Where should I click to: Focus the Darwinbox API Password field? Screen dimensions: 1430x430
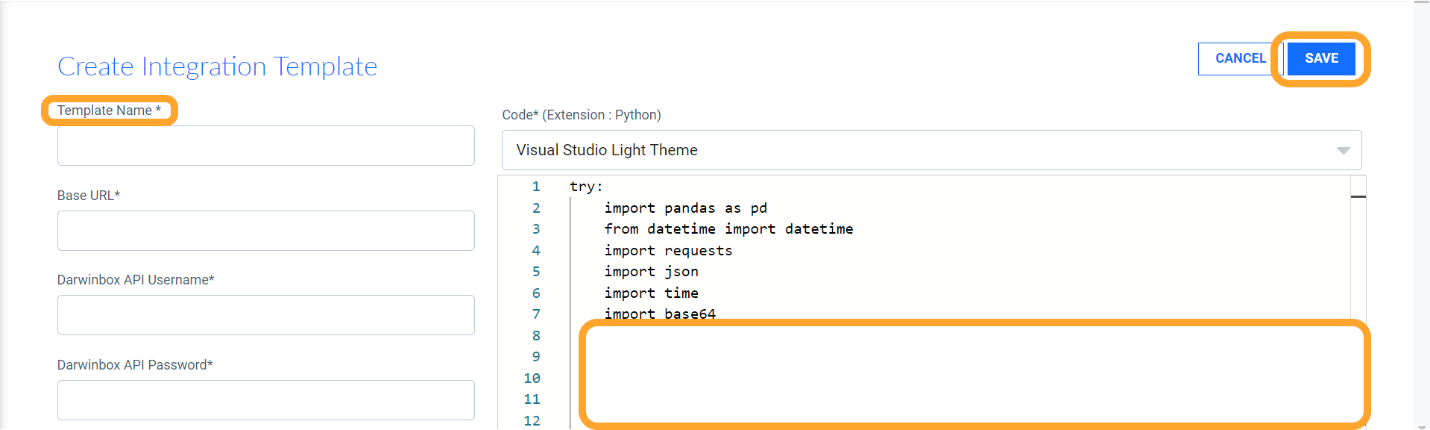[x=266, y=400]
